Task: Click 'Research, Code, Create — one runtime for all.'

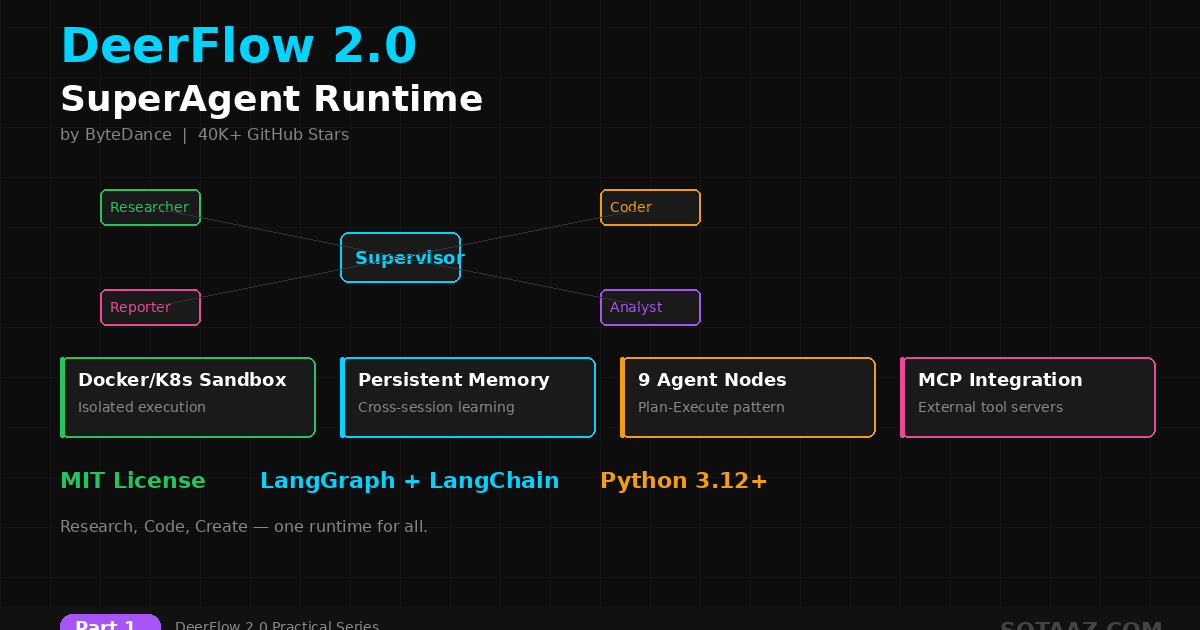Action: point(244,527)
